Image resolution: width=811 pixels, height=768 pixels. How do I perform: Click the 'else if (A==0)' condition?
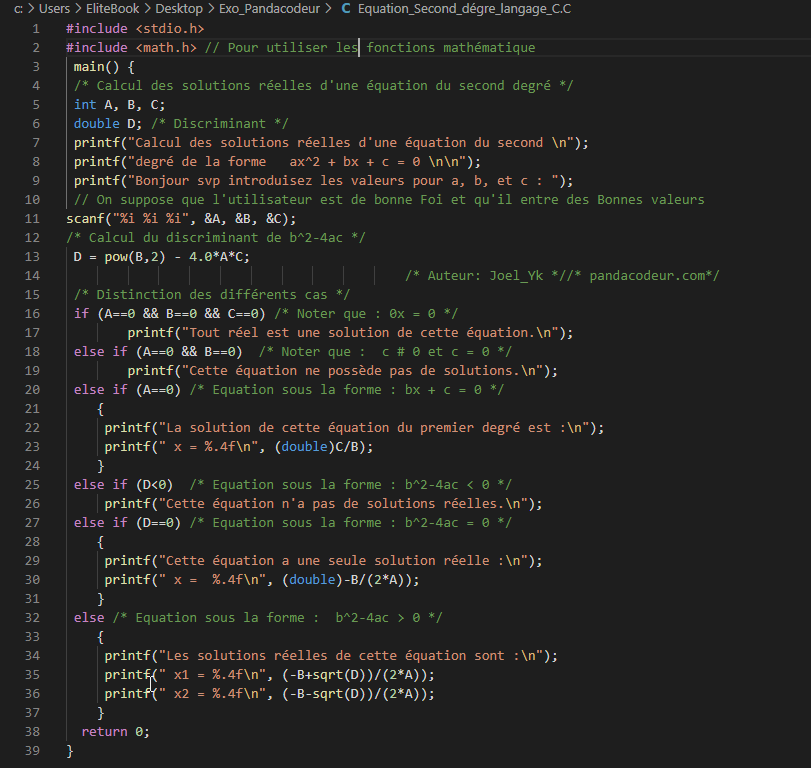point(127,389)
